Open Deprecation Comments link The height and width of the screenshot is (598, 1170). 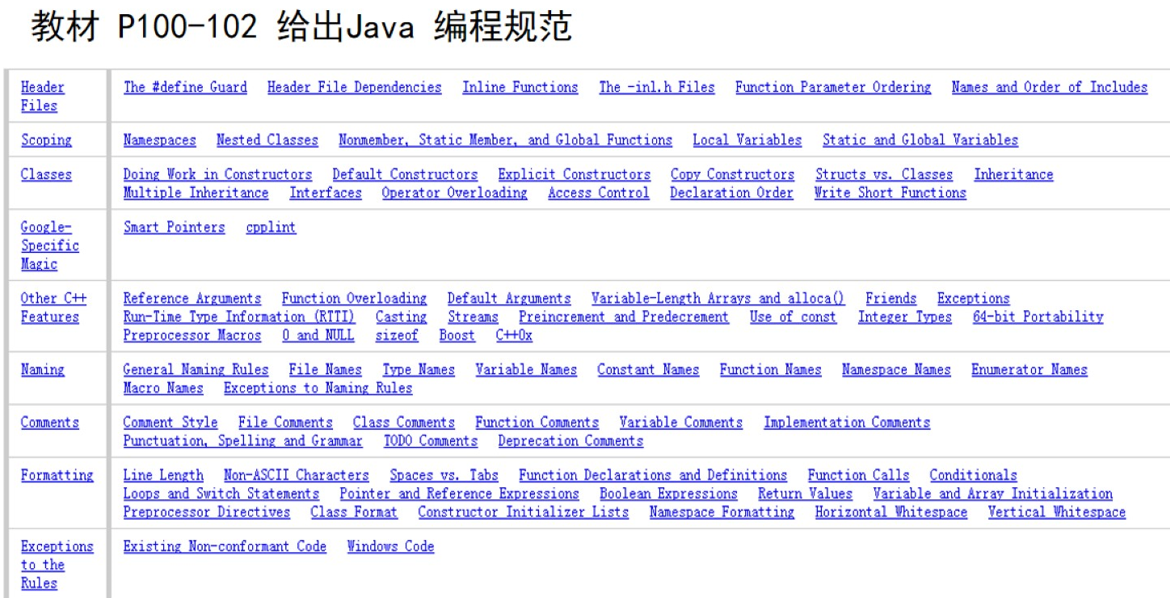click(x=571, y=441)
